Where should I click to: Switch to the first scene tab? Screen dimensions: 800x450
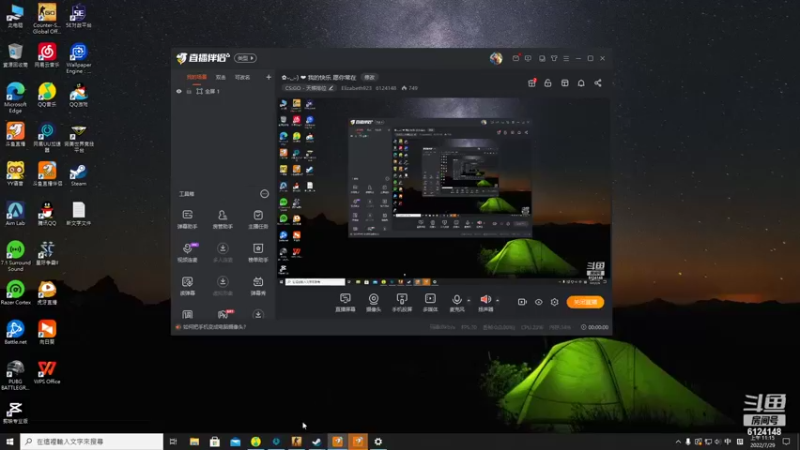(x=197, y=77)
